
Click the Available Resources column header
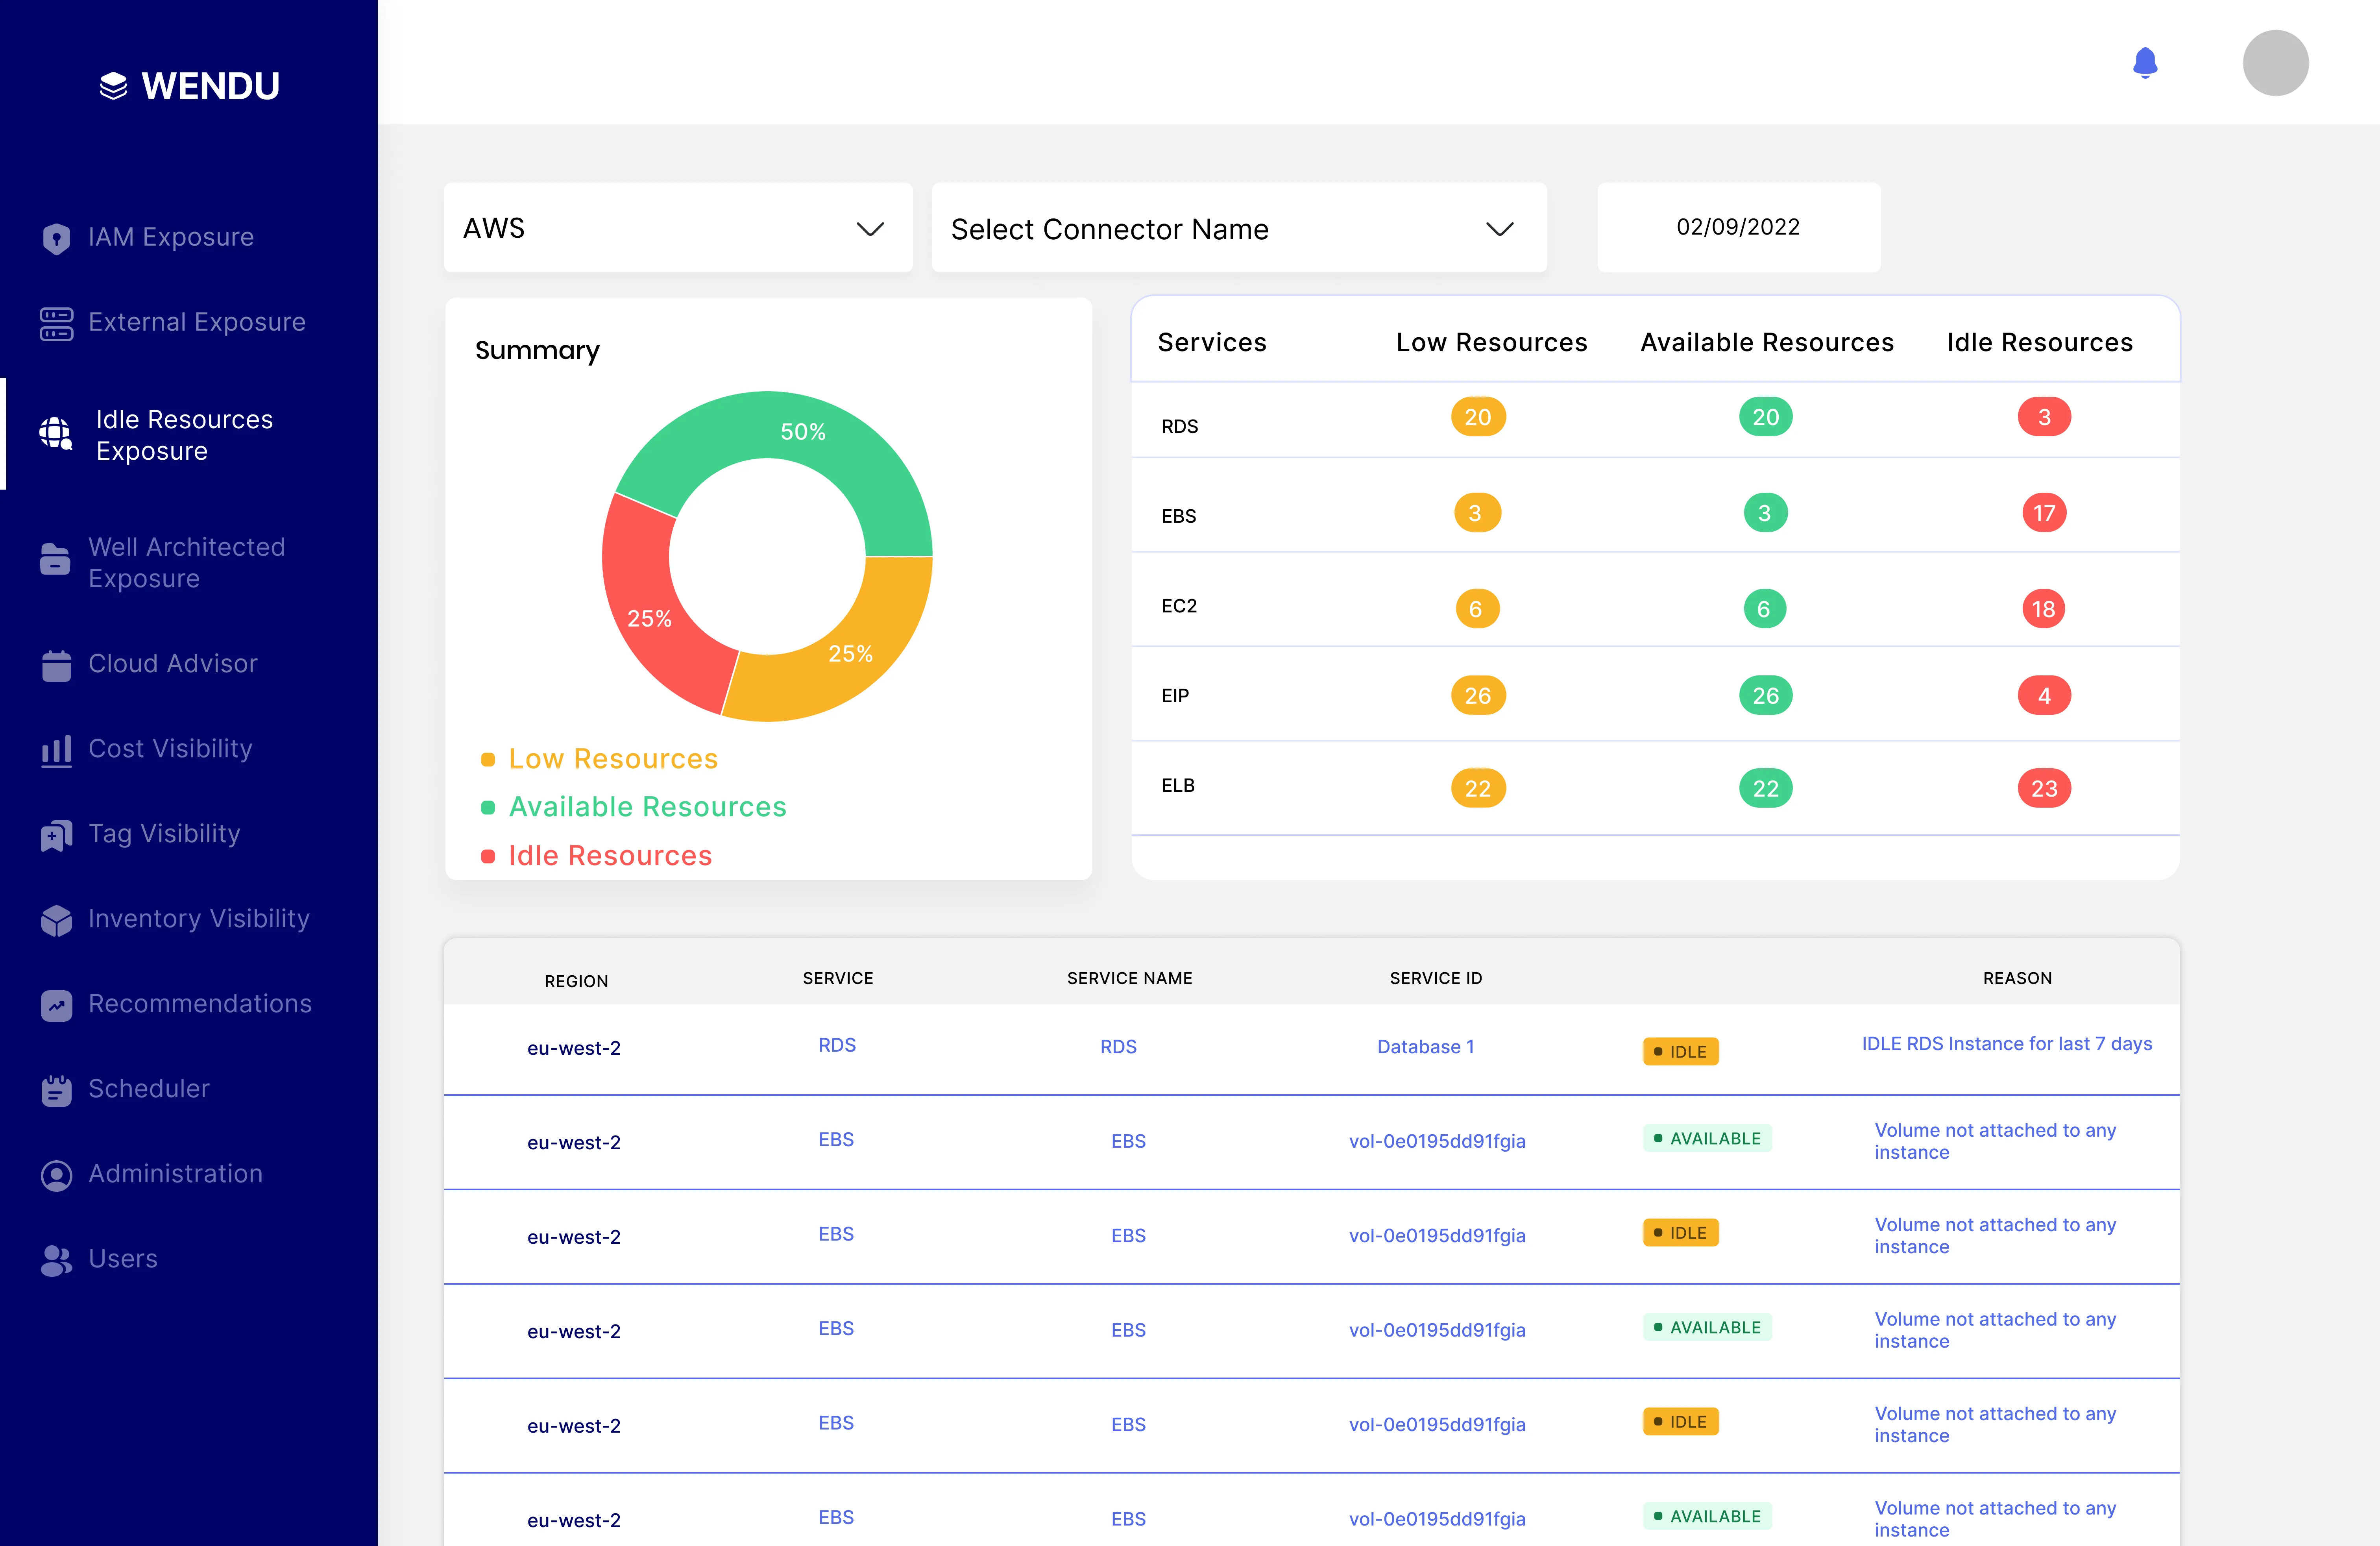click(1767, 342)
